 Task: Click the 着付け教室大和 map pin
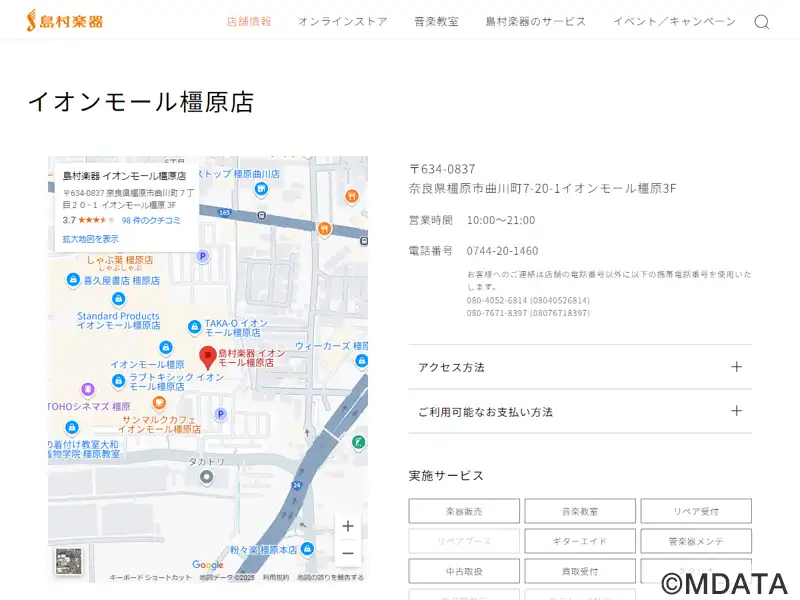click(x=72, y=427)
